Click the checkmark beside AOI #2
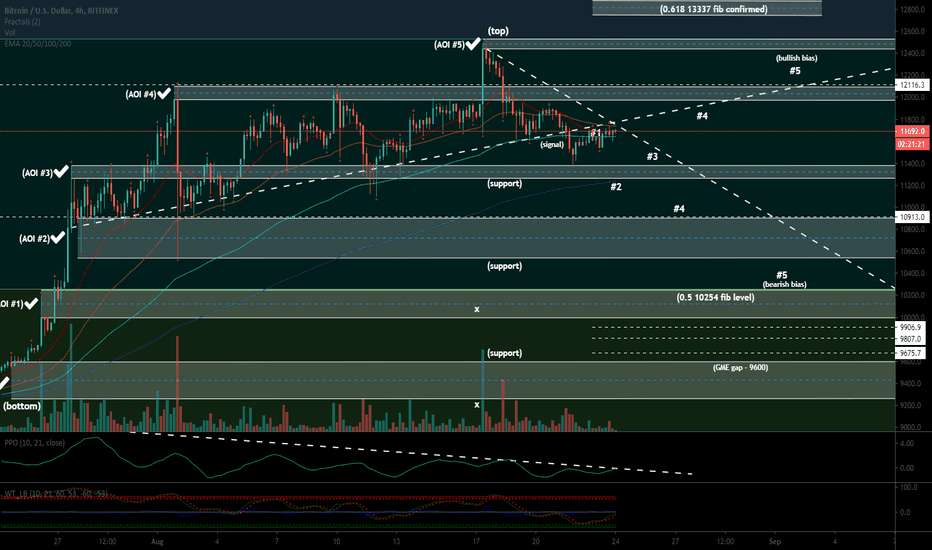Viewport: 932px width, 550px height. click(58, 238)
